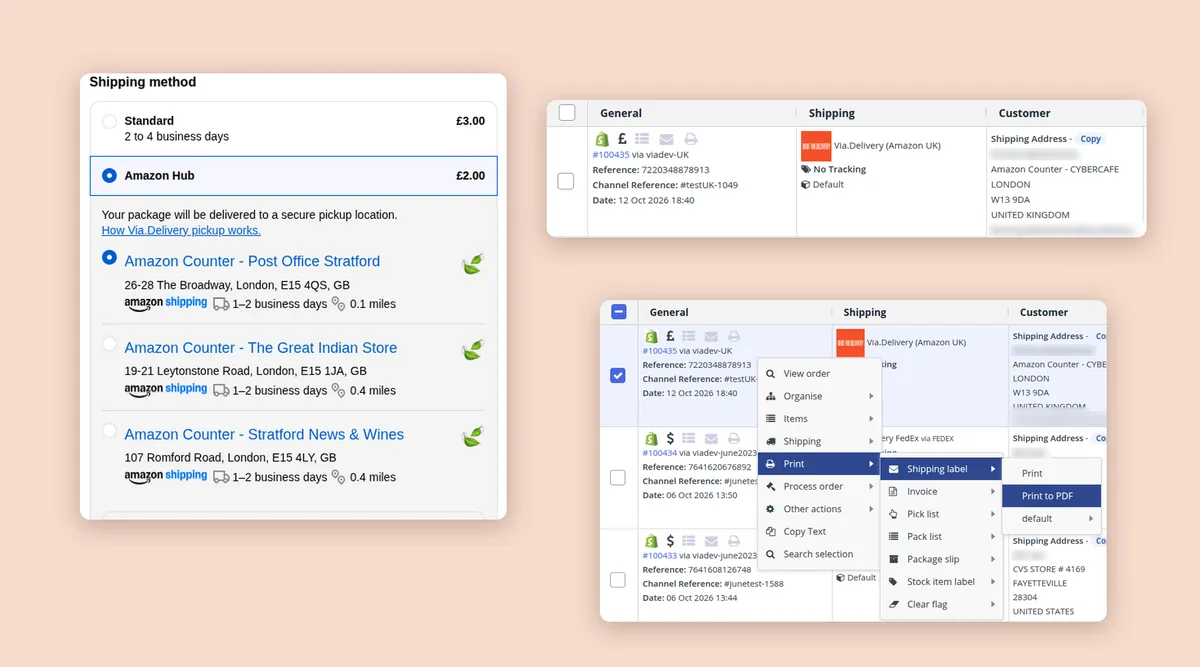
Task: Uncheck the selected order #100435 row checkbox
Action: coord(618,375)
